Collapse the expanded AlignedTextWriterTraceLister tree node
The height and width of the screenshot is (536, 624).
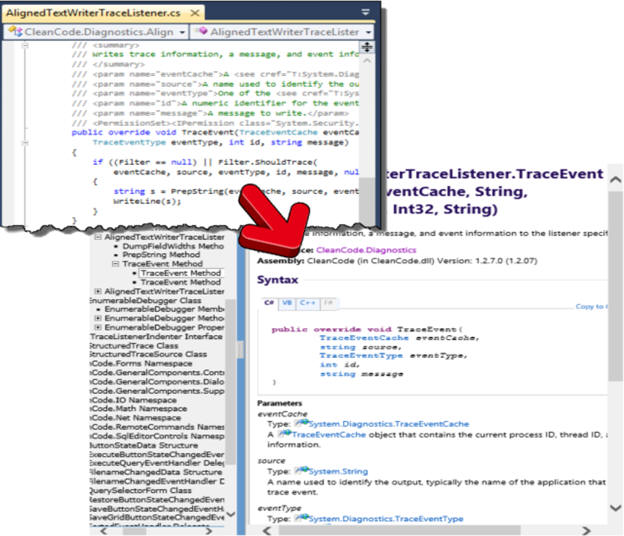(x=98, y=237)
